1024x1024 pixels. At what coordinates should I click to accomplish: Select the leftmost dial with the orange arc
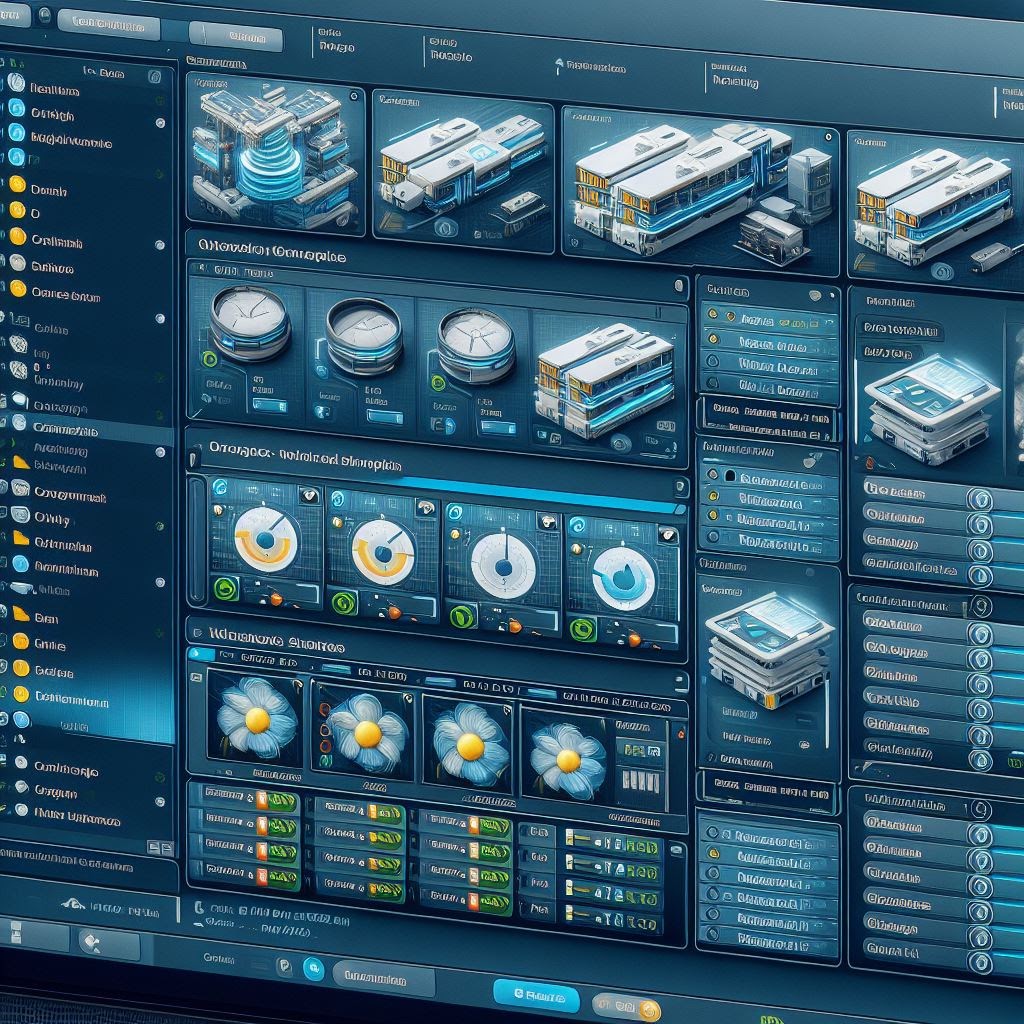[x=266, y=540]
